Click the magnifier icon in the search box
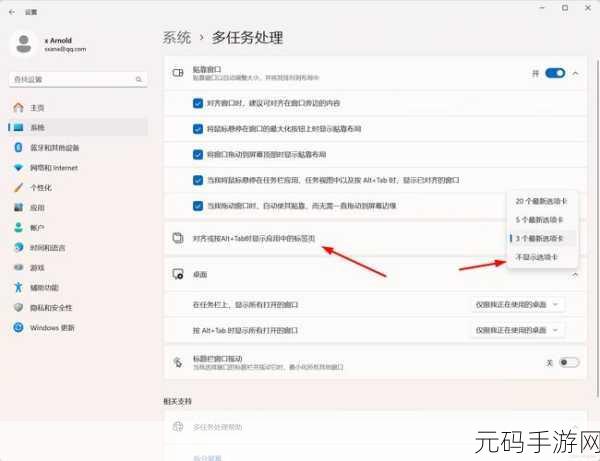The image size is (600, 461). click(139, 79)
